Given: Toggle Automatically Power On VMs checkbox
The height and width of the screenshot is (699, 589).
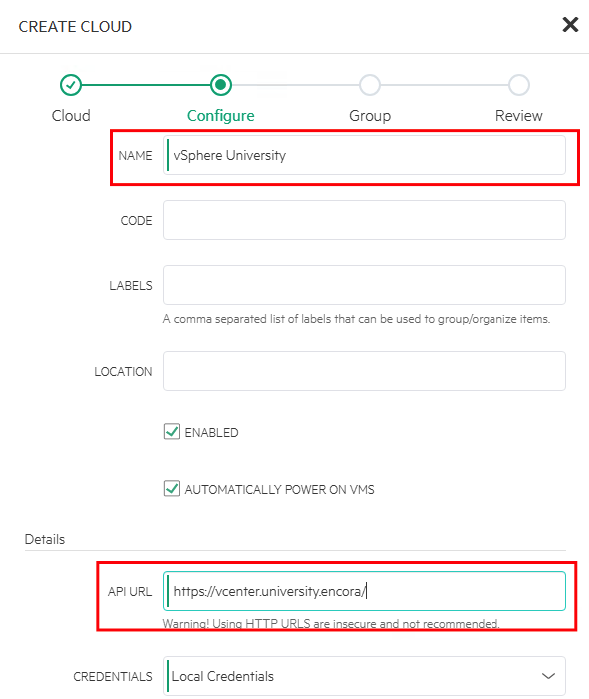Looking at the screenshot, I should 172,489.
